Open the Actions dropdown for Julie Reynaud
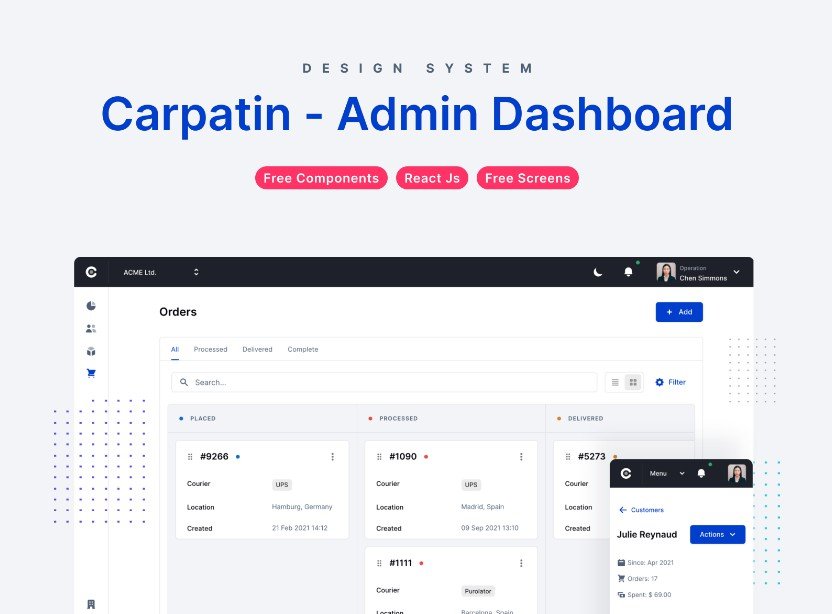 tap(717, 534)
